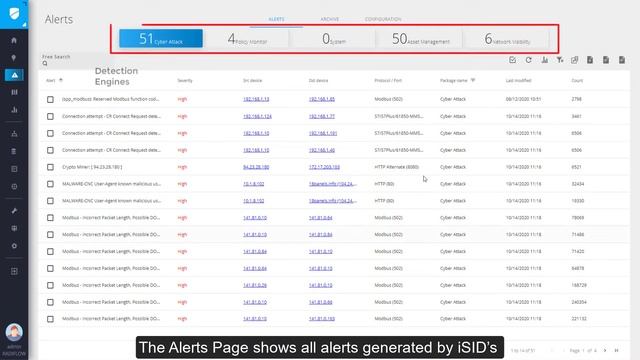This screenshot has height=360, width=640.
Task: Check the Connection attempt row to 192.168.1.40
Action: pos(50,151)
